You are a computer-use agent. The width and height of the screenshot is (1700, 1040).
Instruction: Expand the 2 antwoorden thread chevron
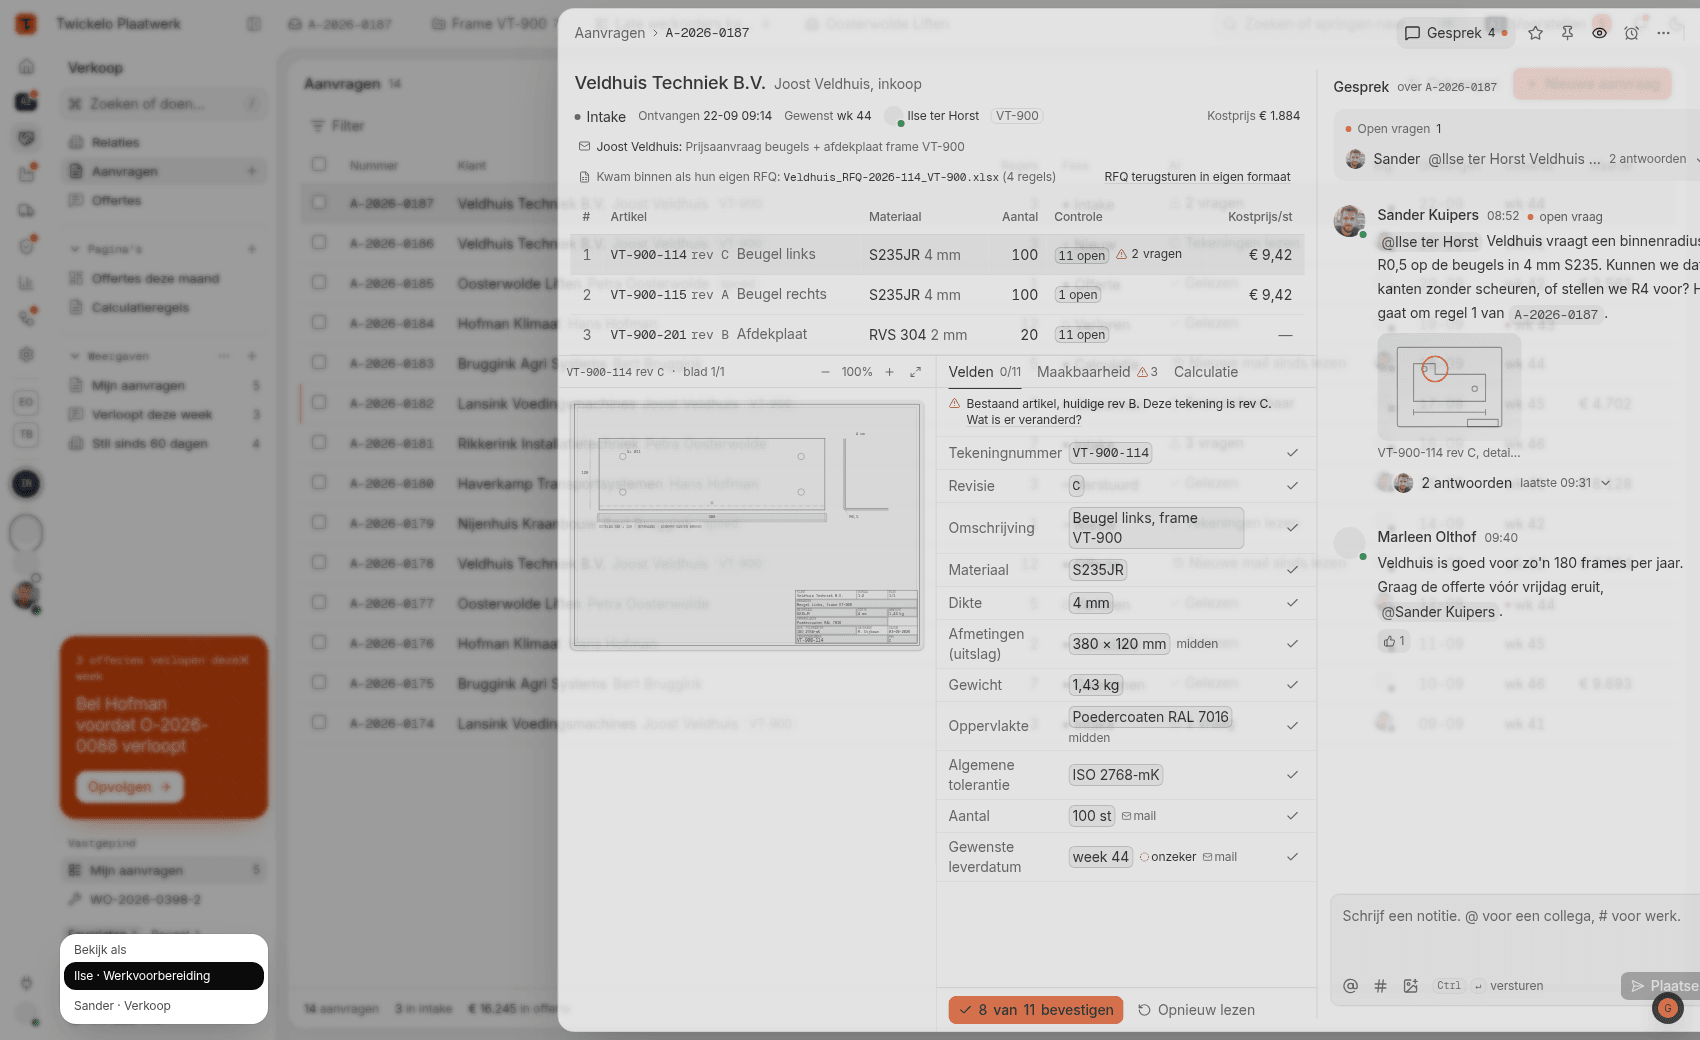[1606, 483]
